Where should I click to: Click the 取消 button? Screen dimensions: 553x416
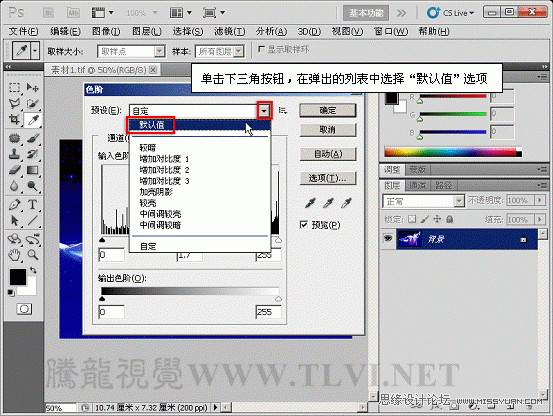click(328, 130)
